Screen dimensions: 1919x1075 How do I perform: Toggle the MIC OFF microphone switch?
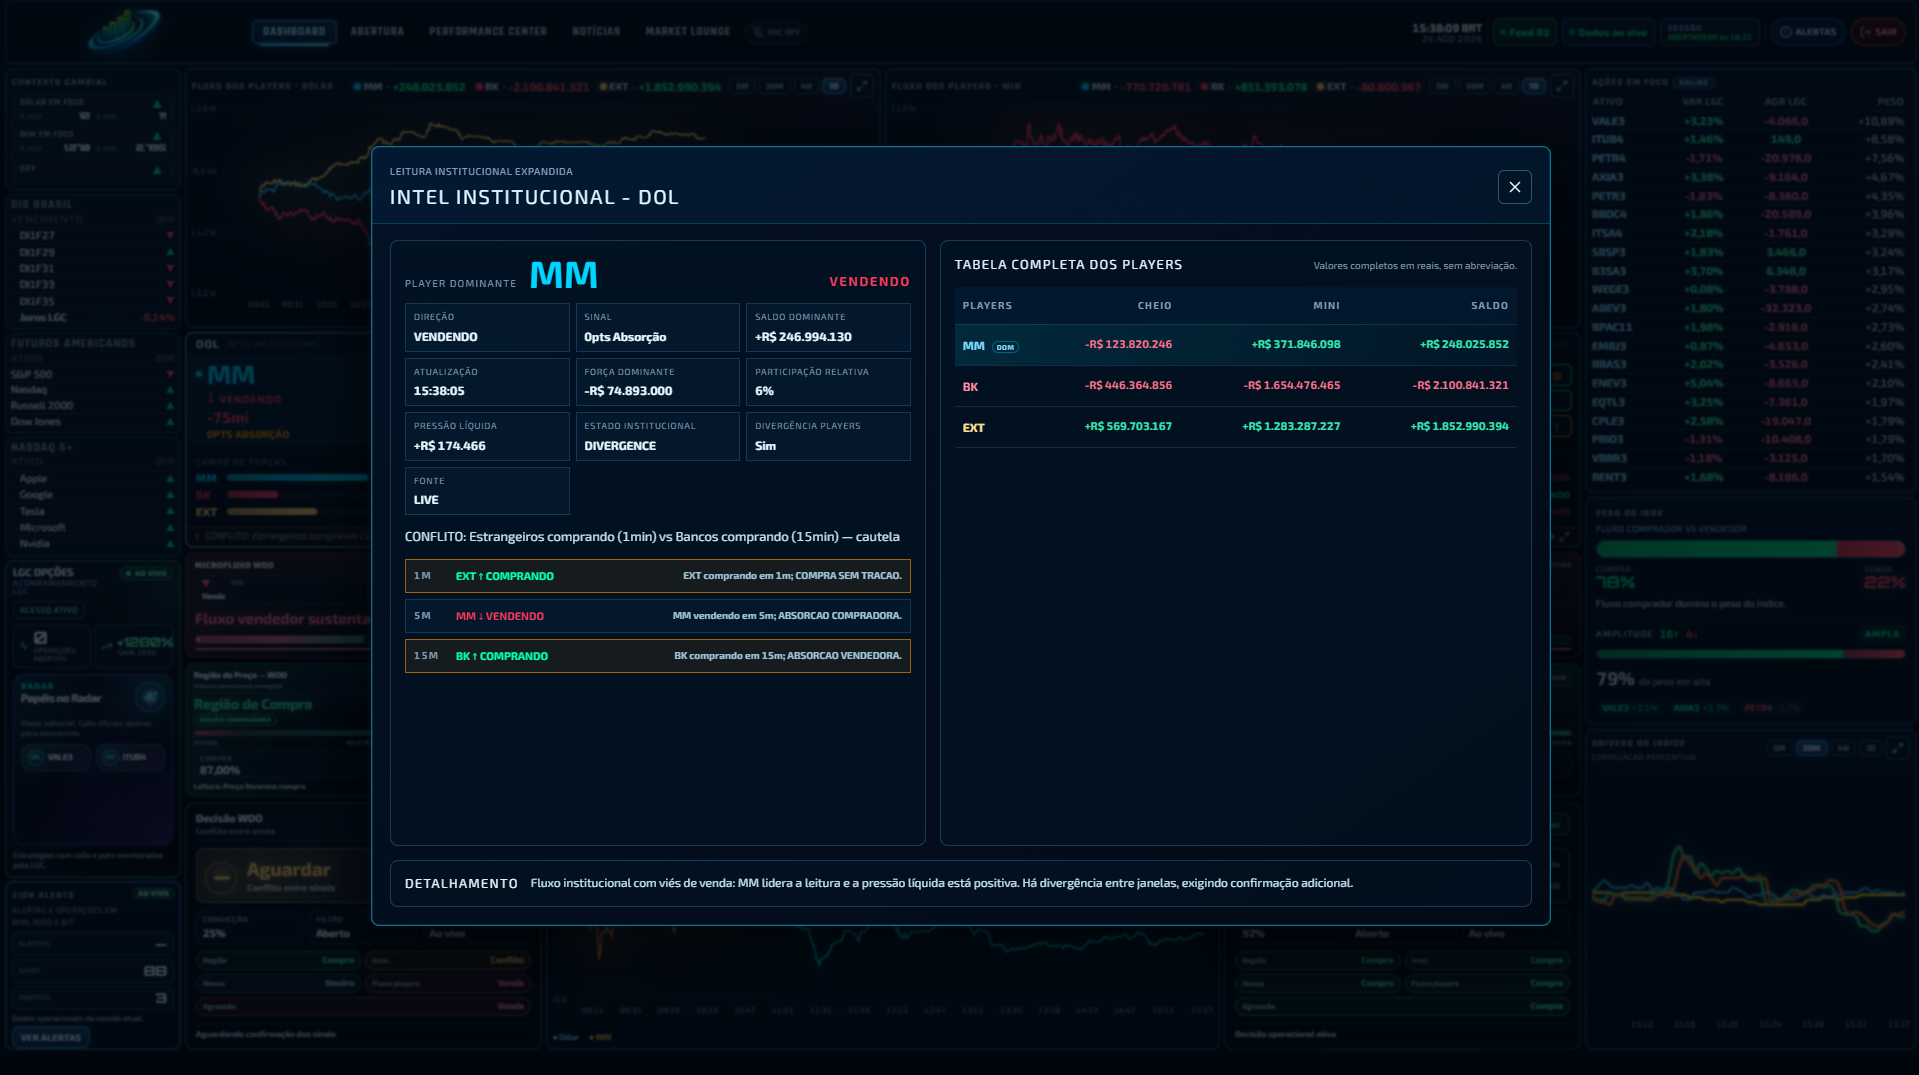coord(776,32)
